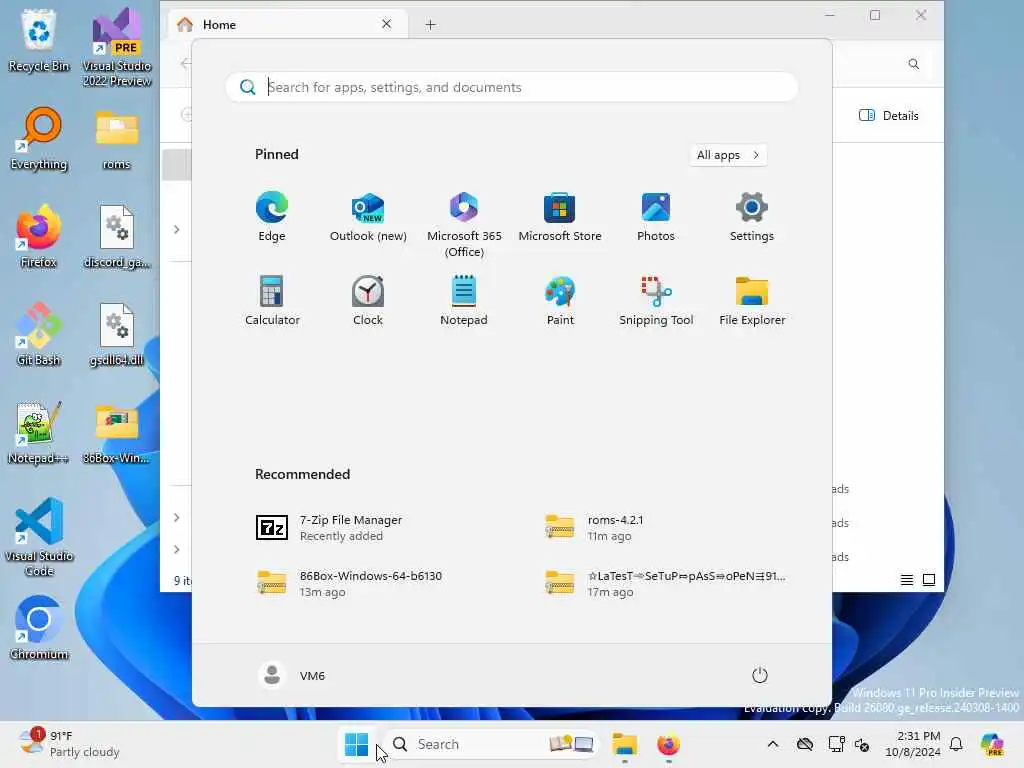
Task: Click the taskbar Search box
Action: coord(490,744)
